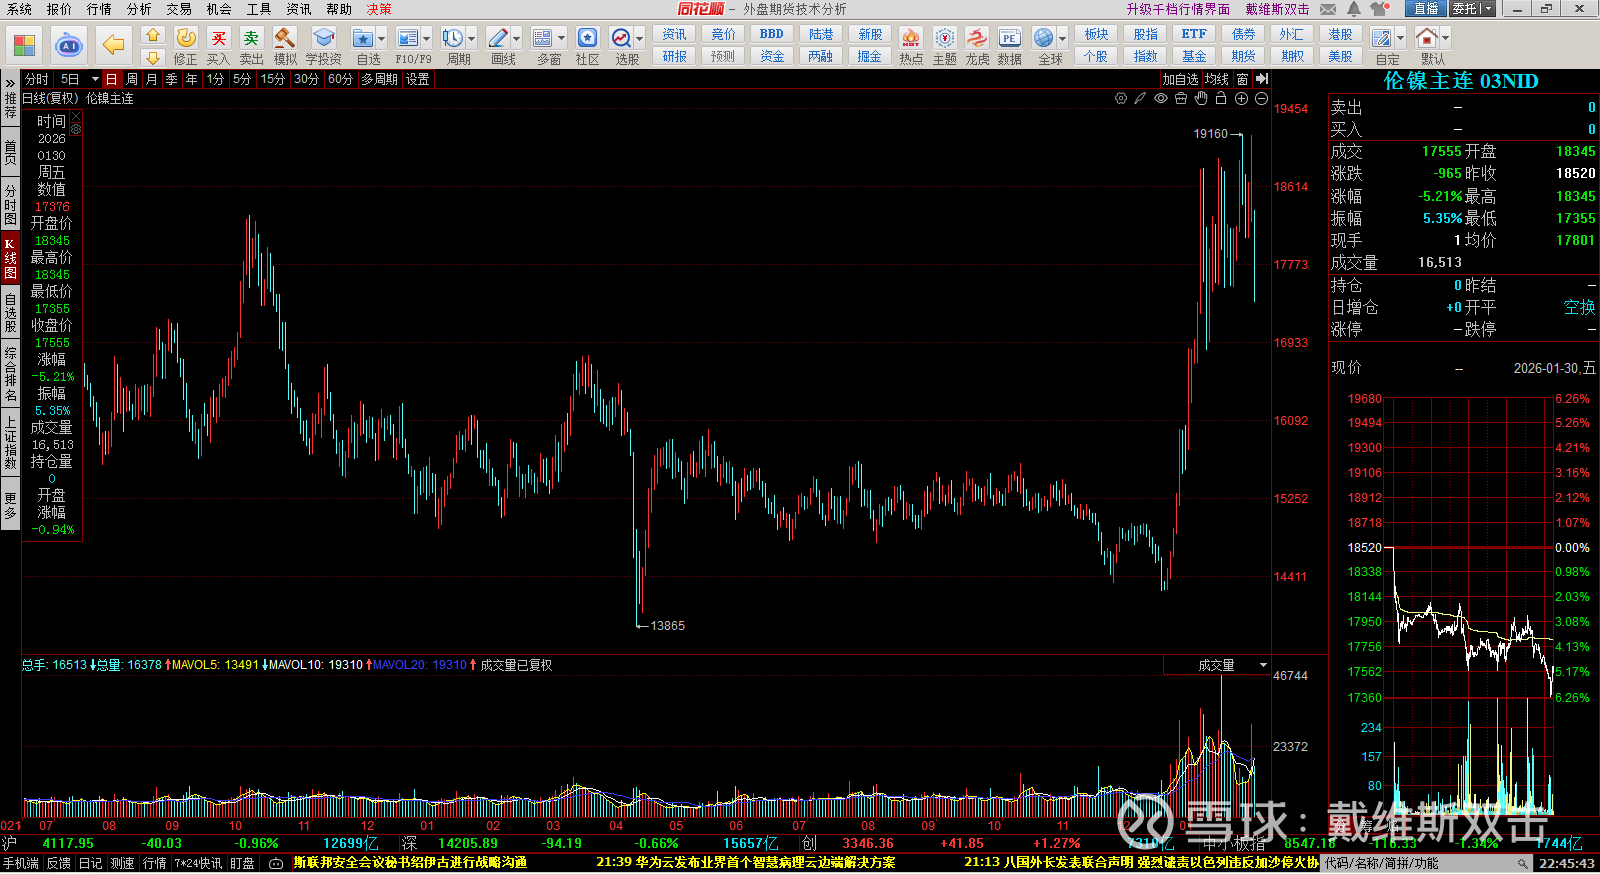Open the 决策 menu

(379, 9)
